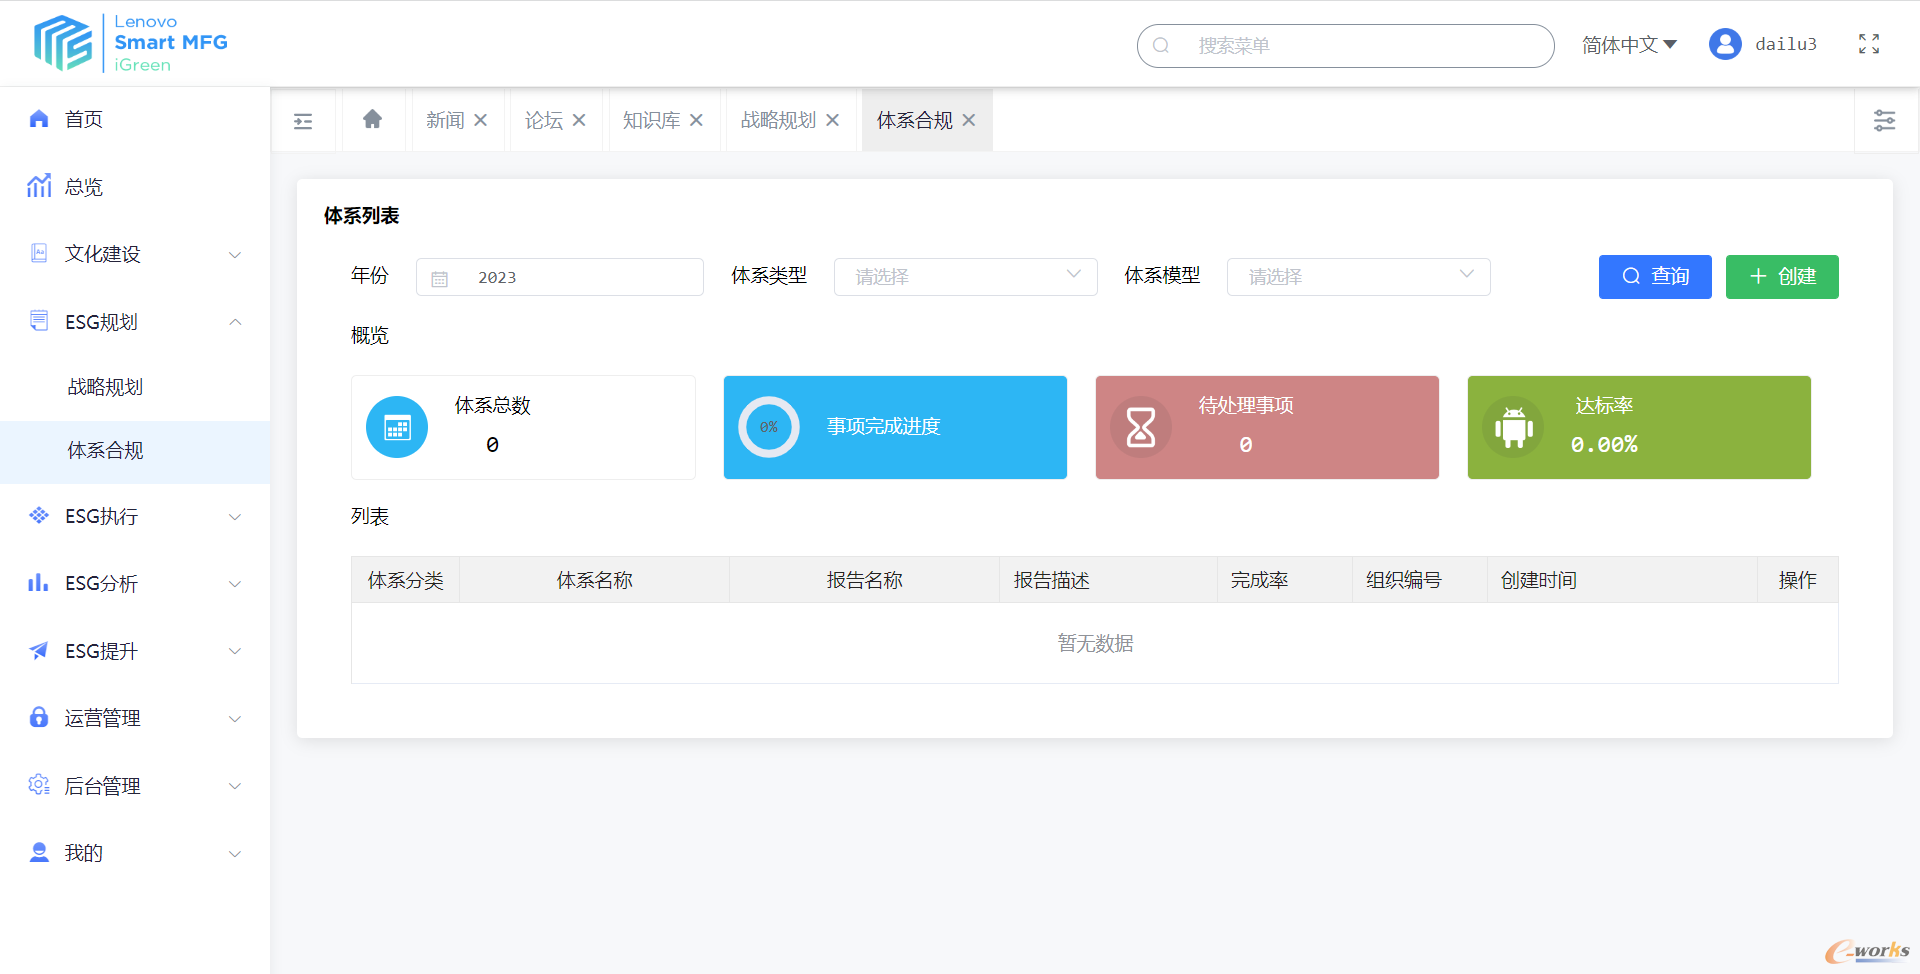Expand the 我的 menu chevron

pyautogui.click(x=235, y=854)
